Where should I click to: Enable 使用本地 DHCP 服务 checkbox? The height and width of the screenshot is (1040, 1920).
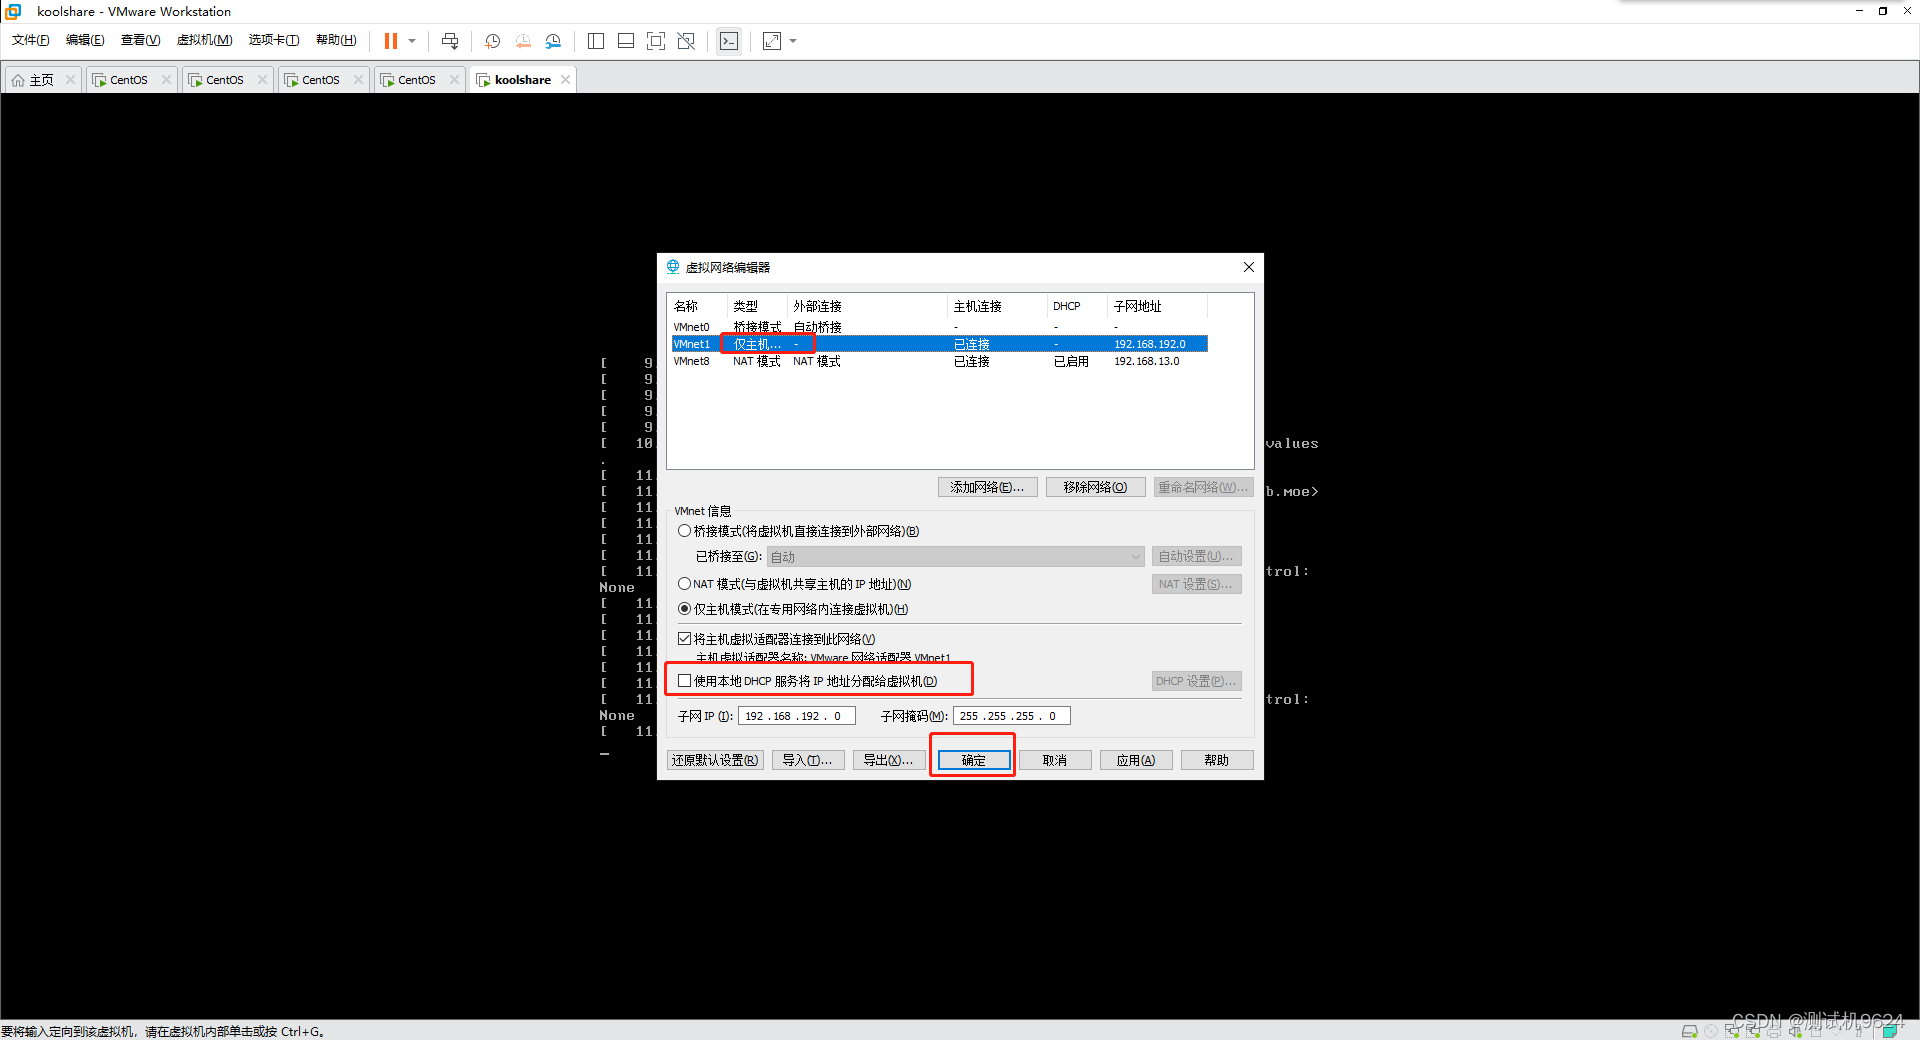click(685, 681)
